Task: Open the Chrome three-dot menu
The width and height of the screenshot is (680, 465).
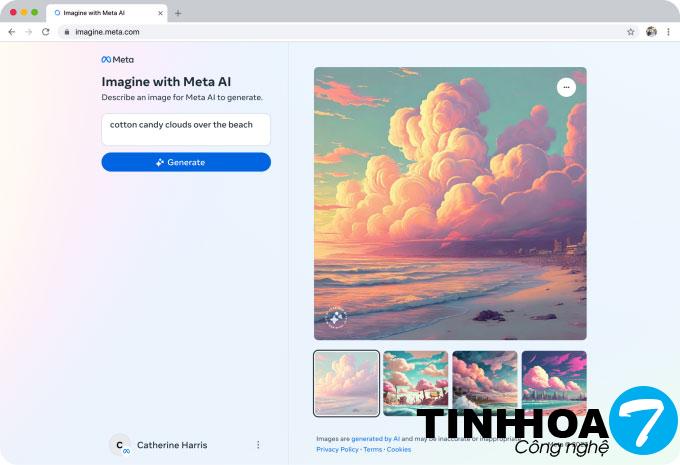Action: point(668,32)
